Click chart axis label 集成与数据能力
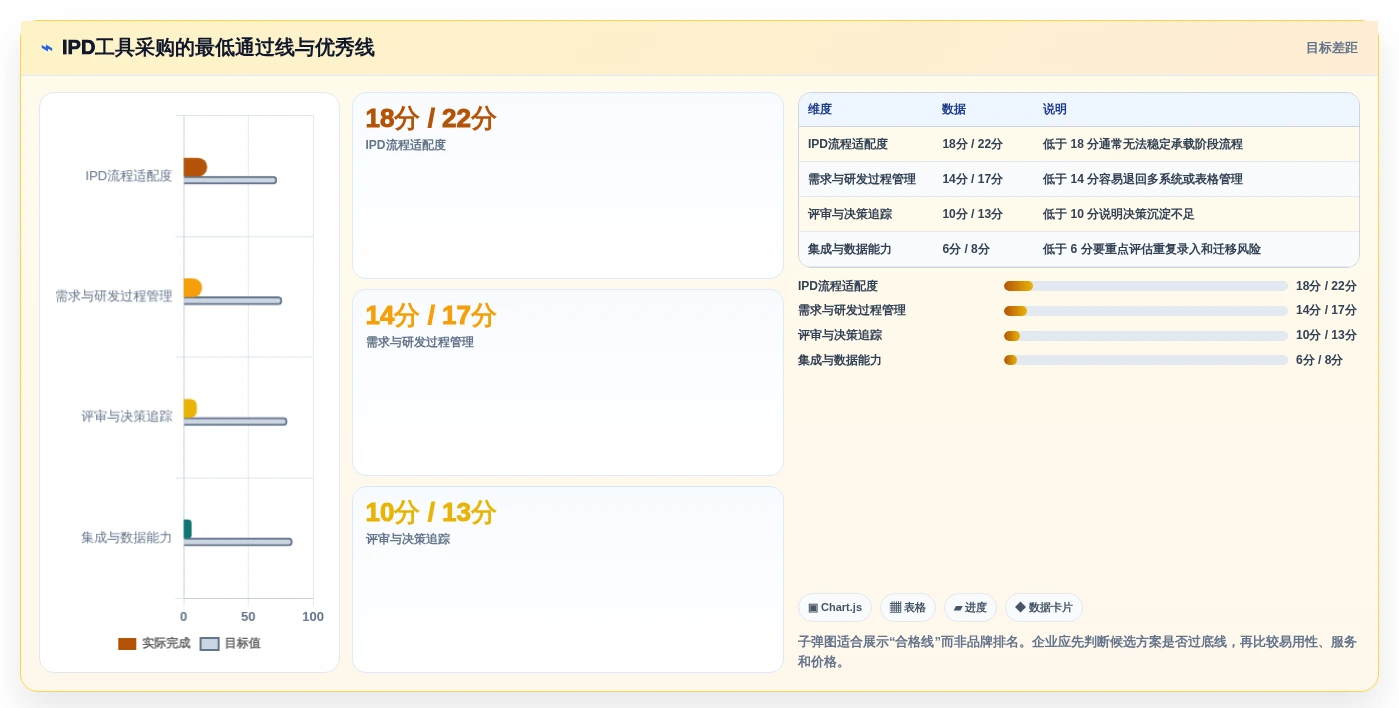Image resolution: width=1399 pixels, height=708 pixels. click(x=127, y=538)
